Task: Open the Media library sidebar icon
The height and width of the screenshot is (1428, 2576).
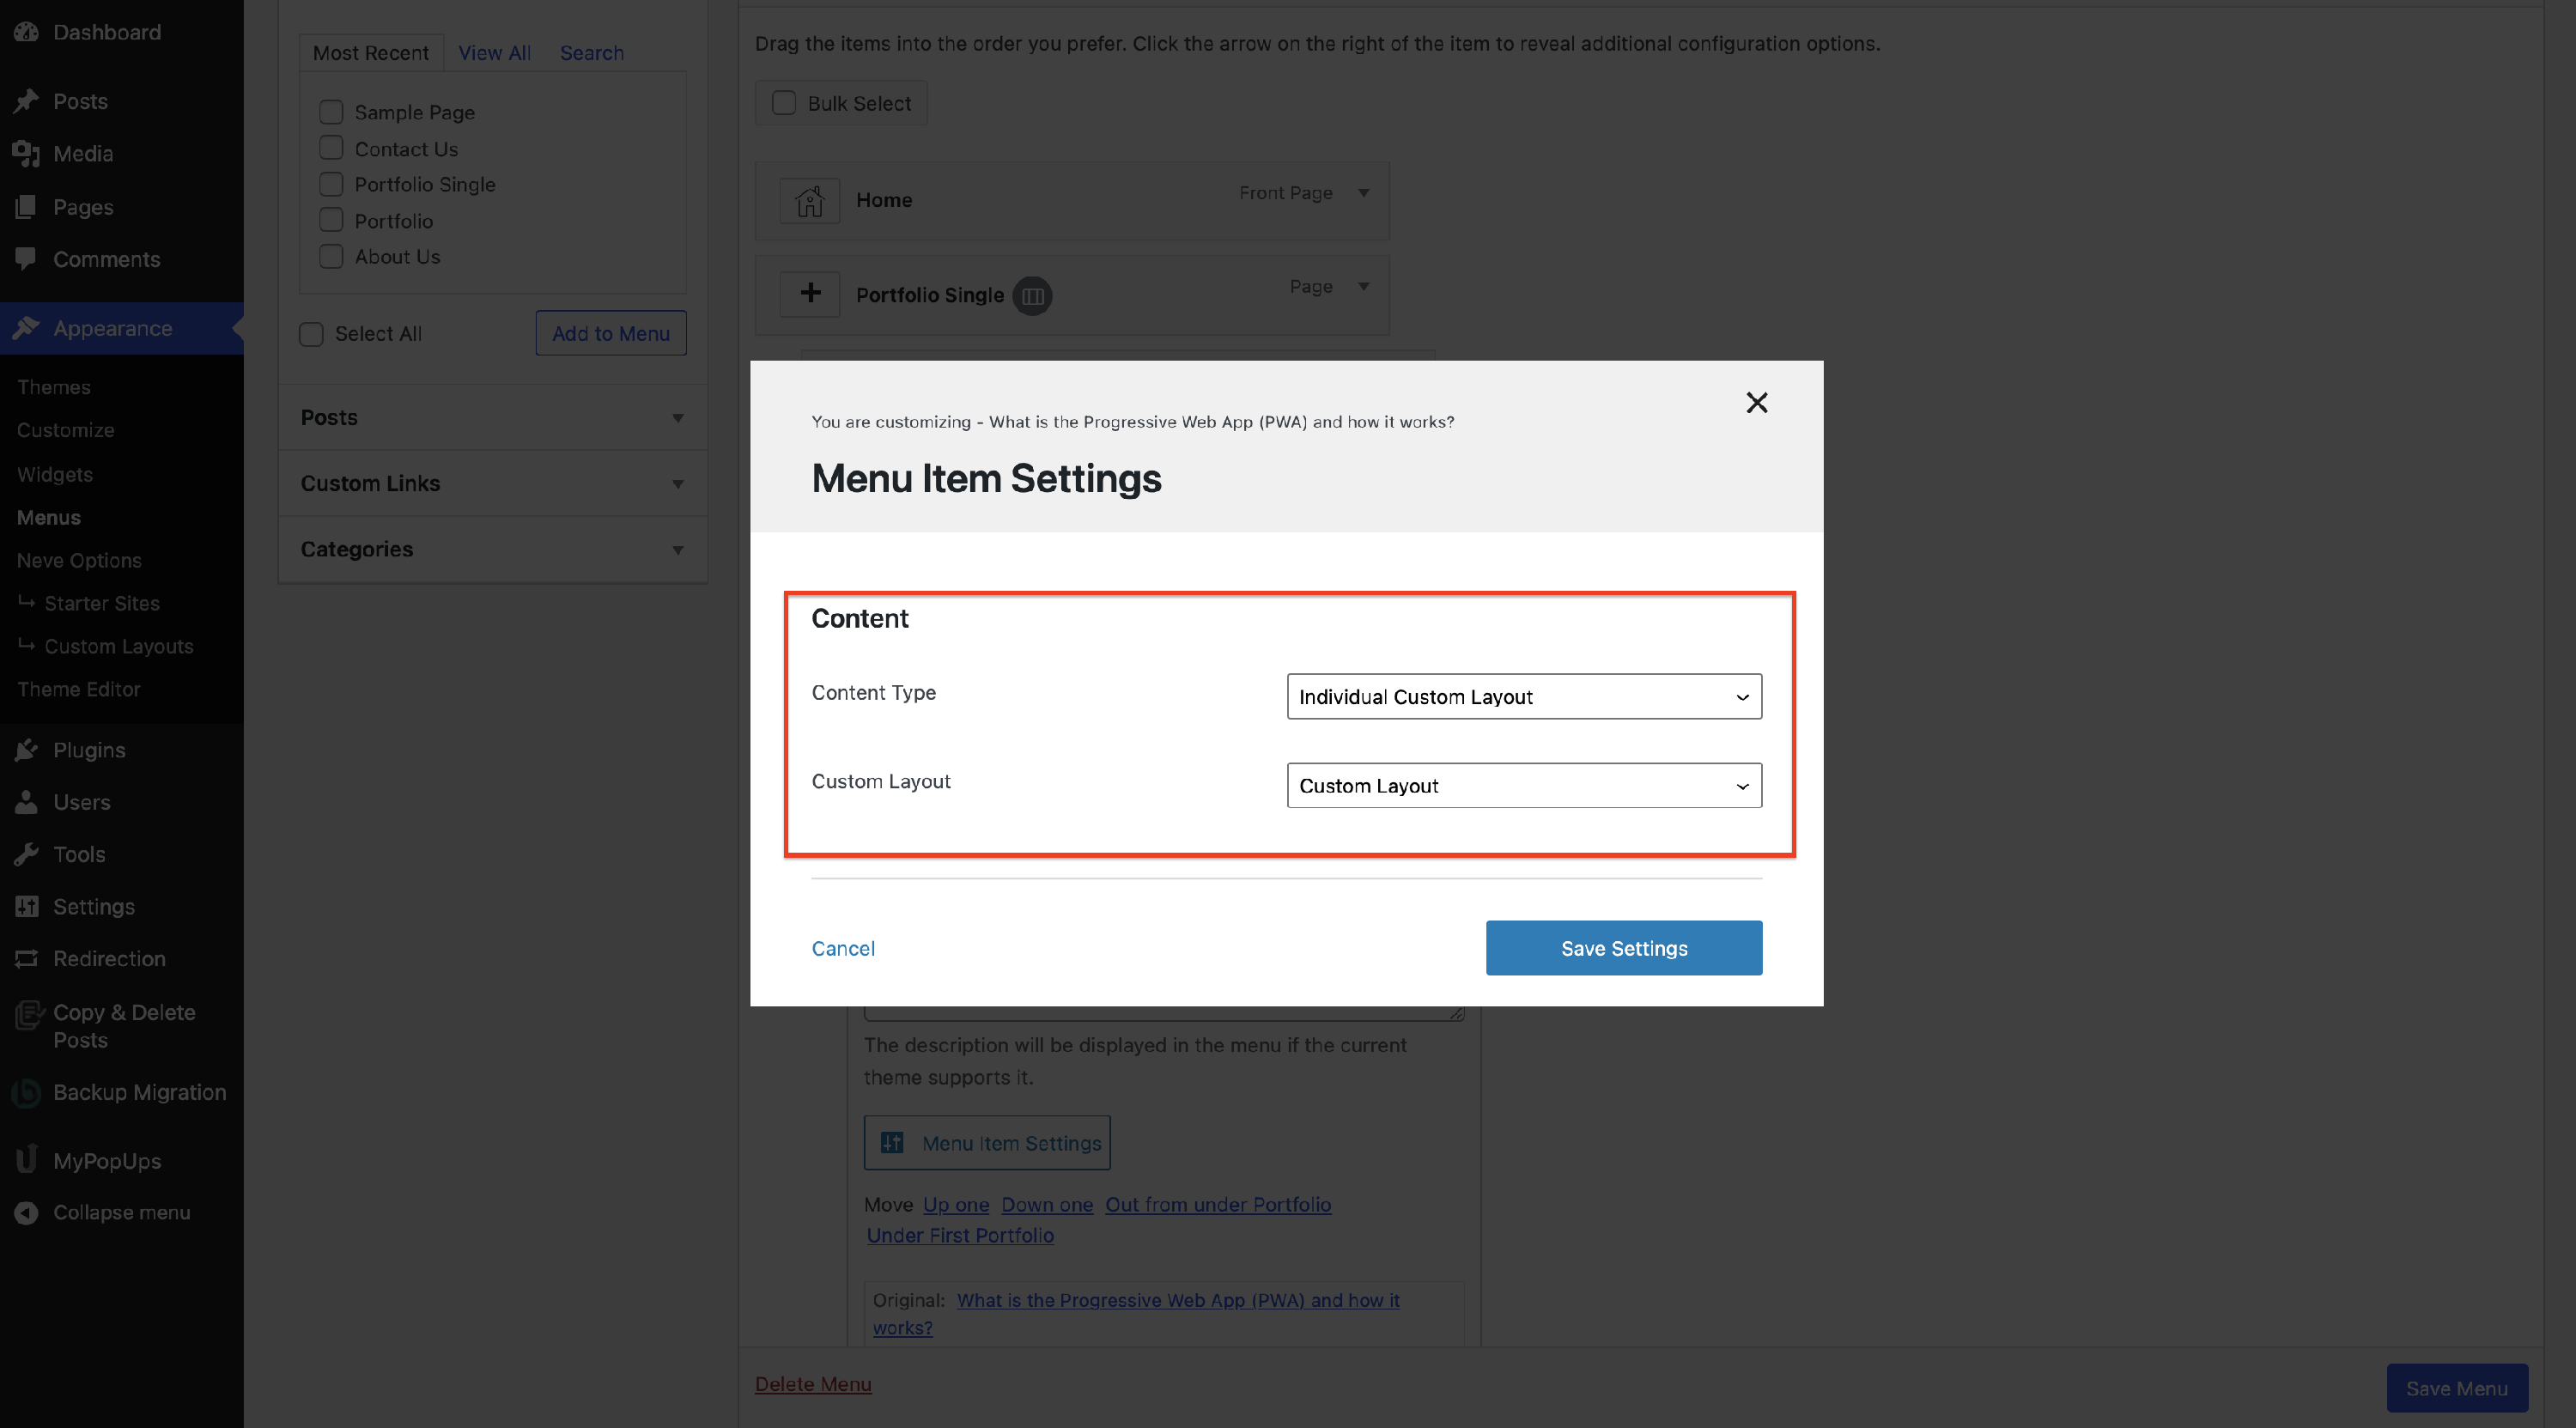Action: click(27, 154)
